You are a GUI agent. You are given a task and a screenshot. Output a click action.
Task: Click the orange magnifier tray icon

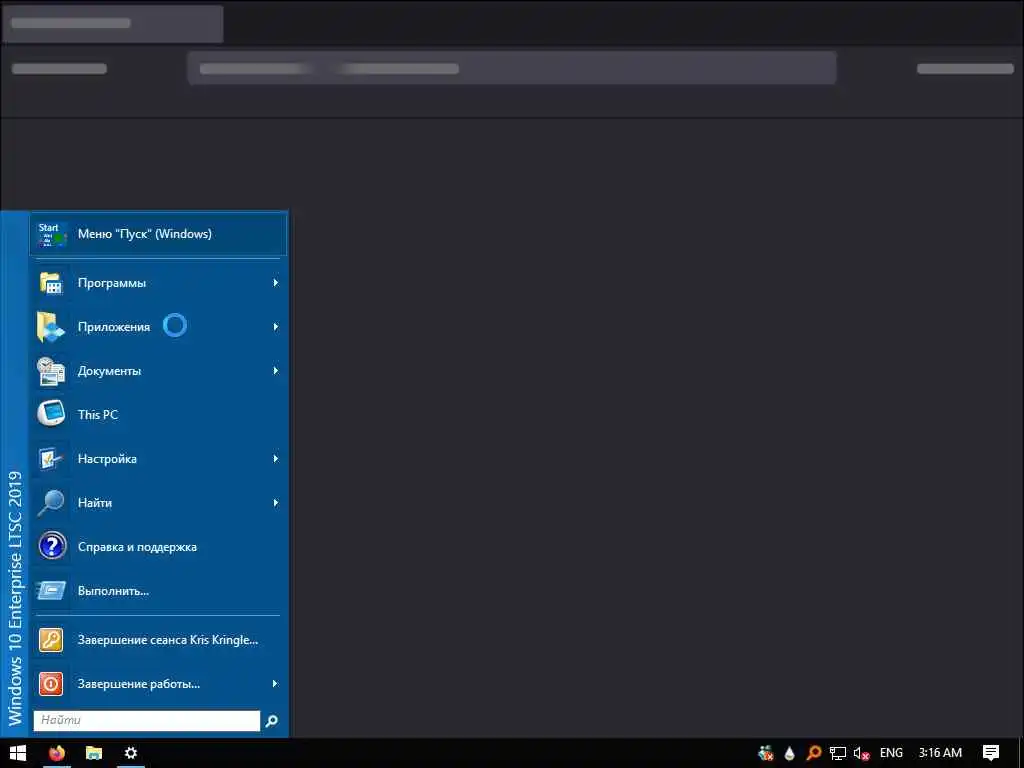click(814, 753)
